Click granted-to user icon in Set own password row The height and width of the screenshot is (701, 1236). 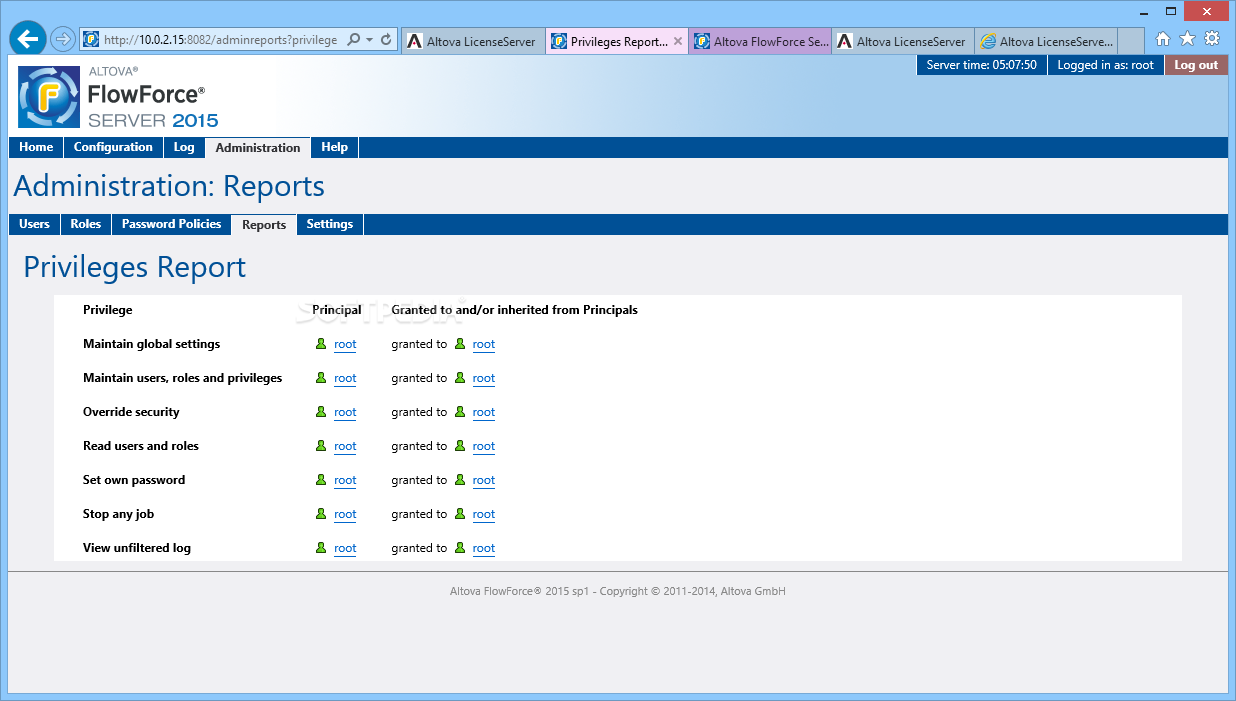[460, 479]
